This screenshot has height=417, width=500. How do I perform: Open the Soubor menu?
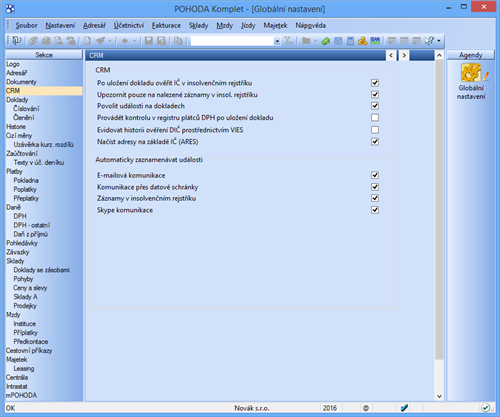(x=26, y=25)
